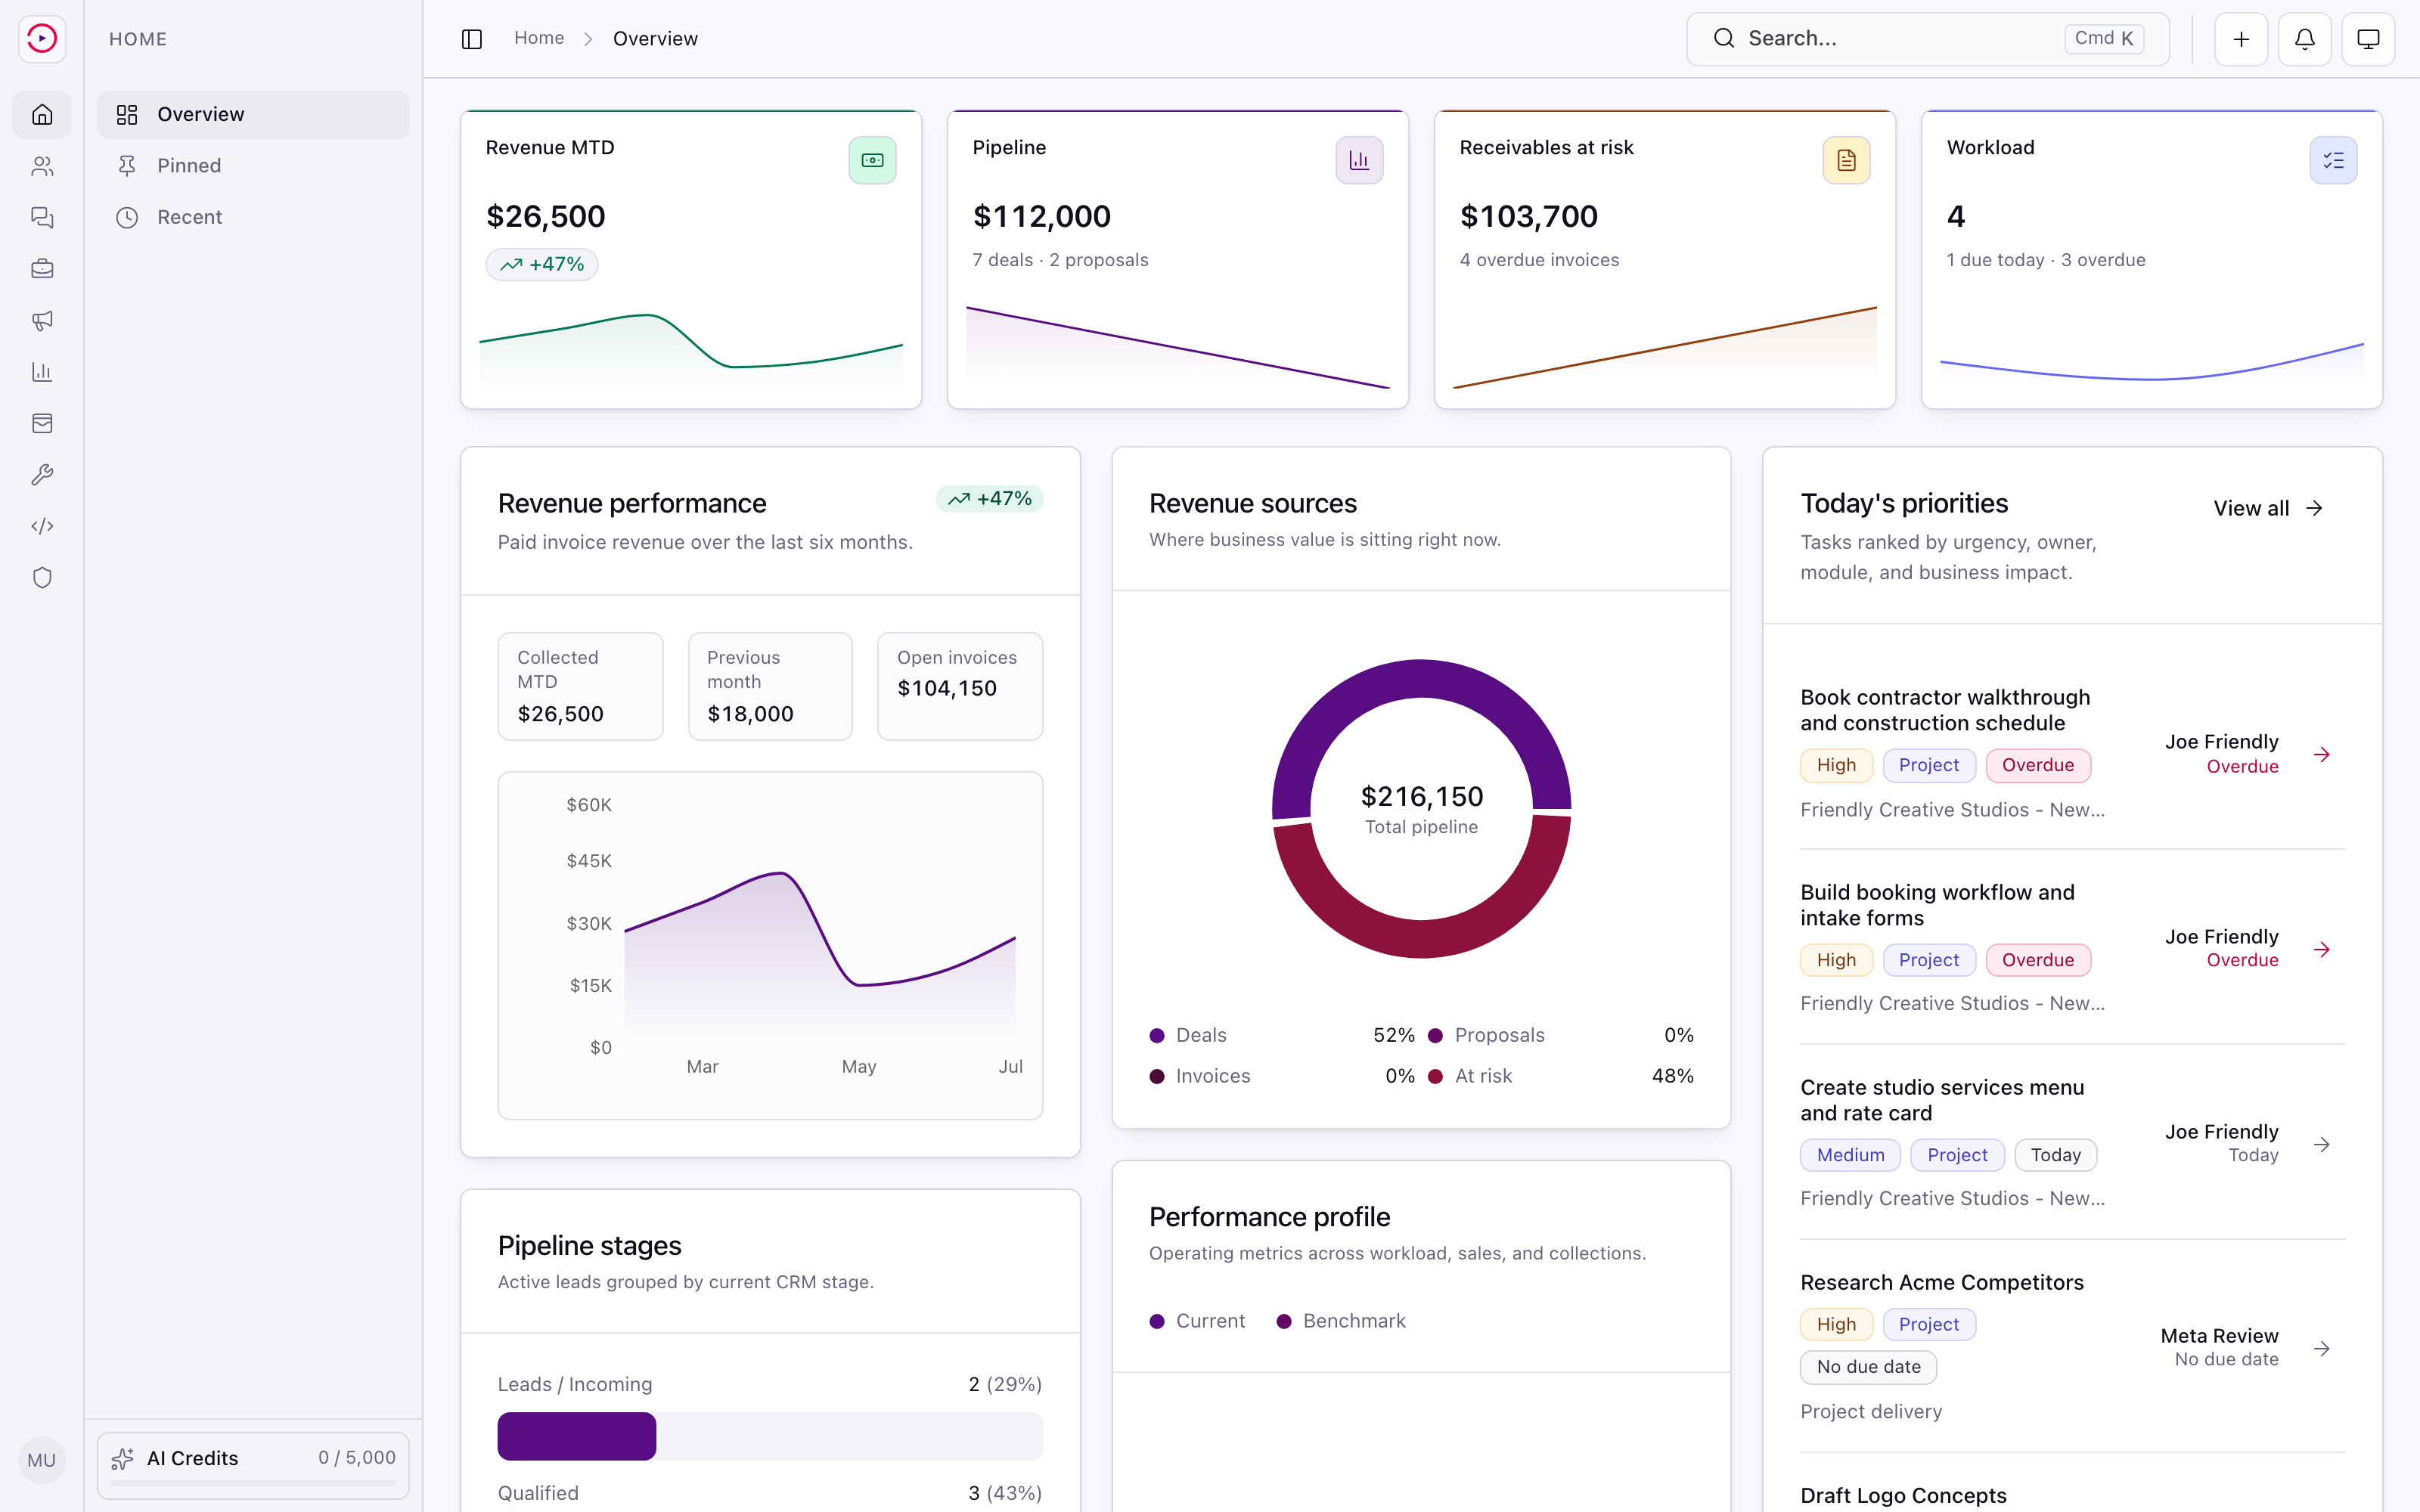Image resolution: width=2420 pixels, height=1512 pixels.
Task: Select Overview in the sidebar
Action: pyautogui.click(x=253, y=115)
